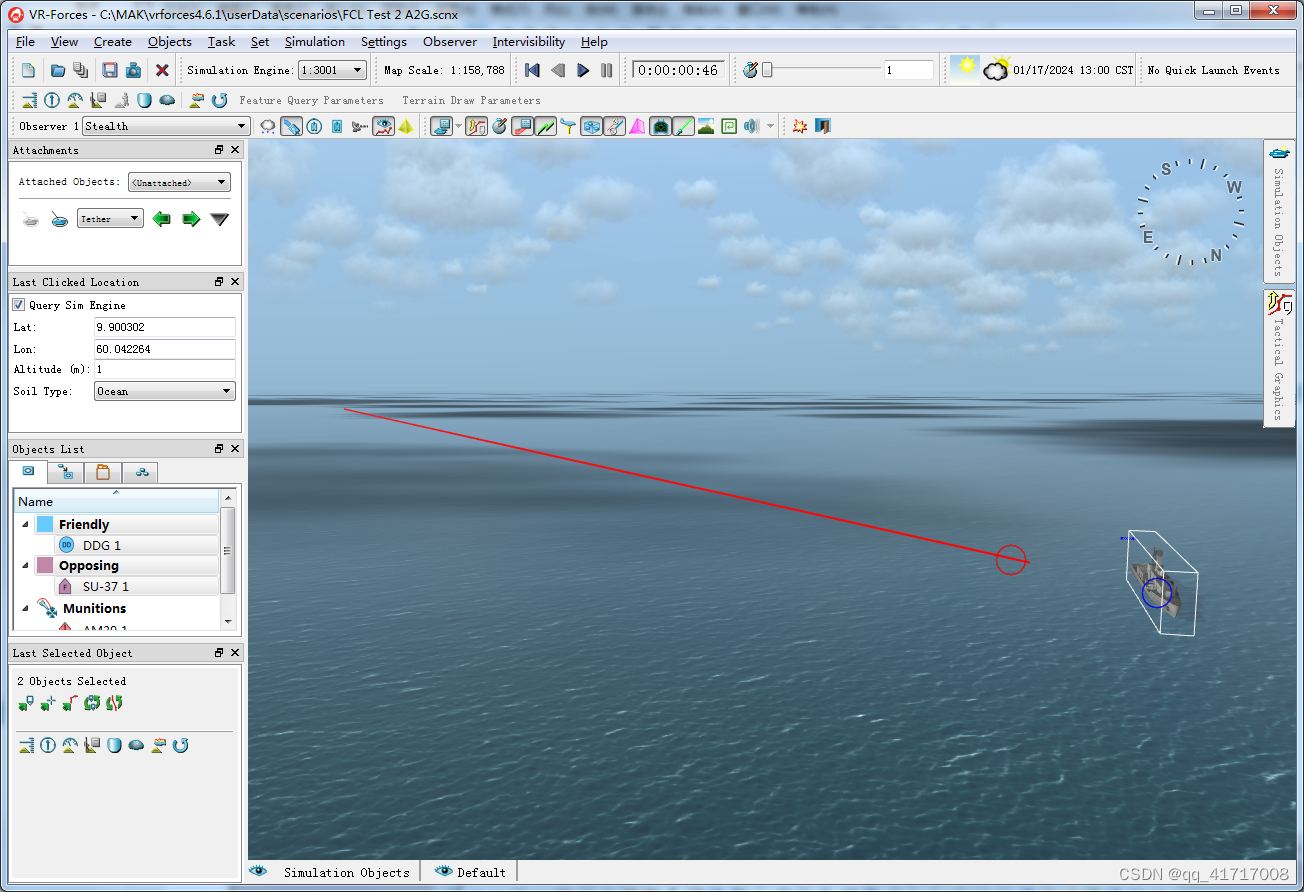The width and height of the screenshot is (1304, 892).
Task: Toggle the eye on the Simulation Objects bottom tab
Action: pos(259,872)
